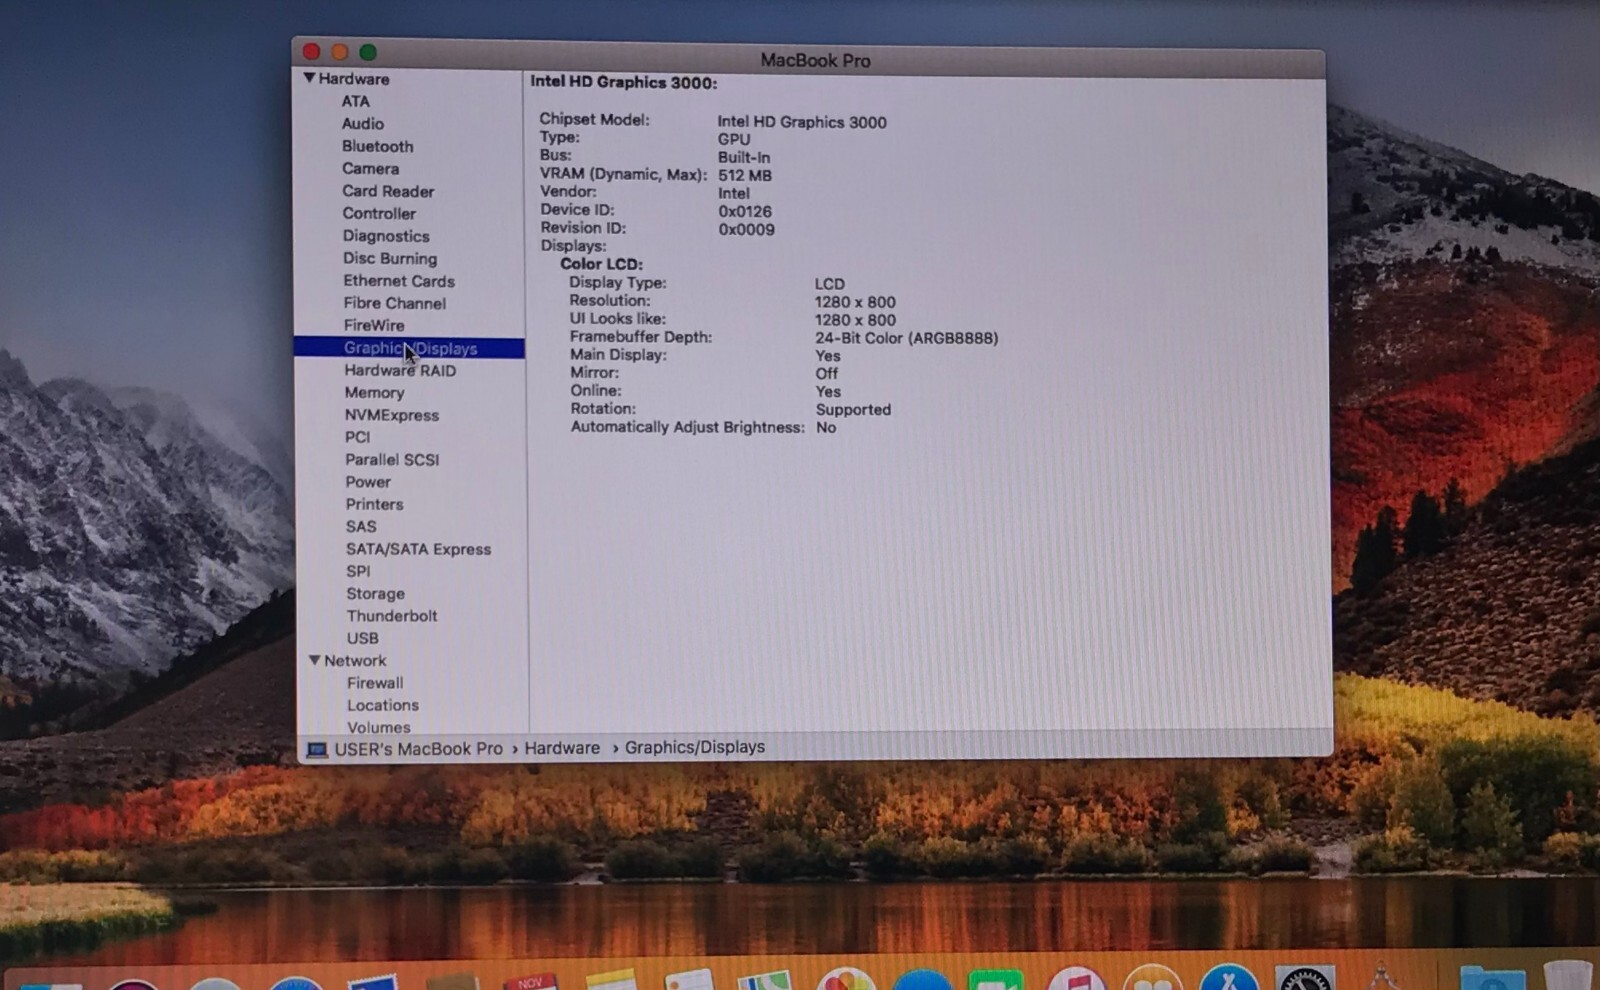Click USER's MacBook Pro in path bar
1600x990 pixels.
tap(418, 749)
